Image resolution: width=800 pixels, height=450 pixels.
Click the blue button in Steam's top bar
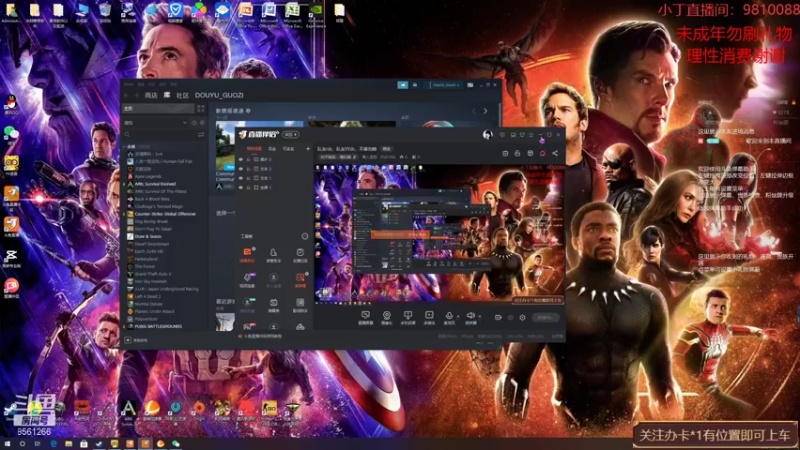coord(403,85)
